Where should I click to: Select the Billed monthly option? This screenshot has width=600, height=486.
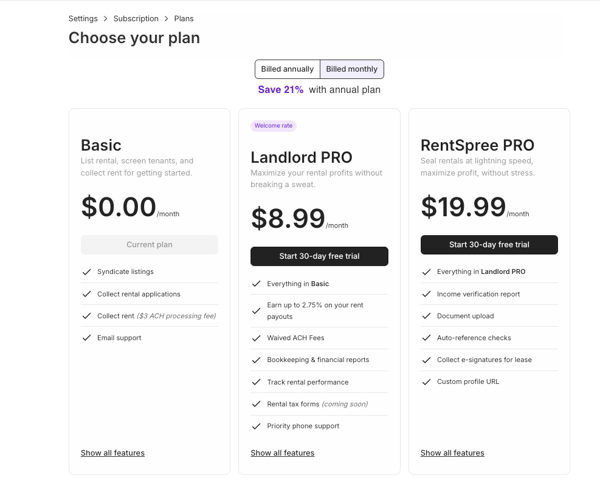click(352, 69)
